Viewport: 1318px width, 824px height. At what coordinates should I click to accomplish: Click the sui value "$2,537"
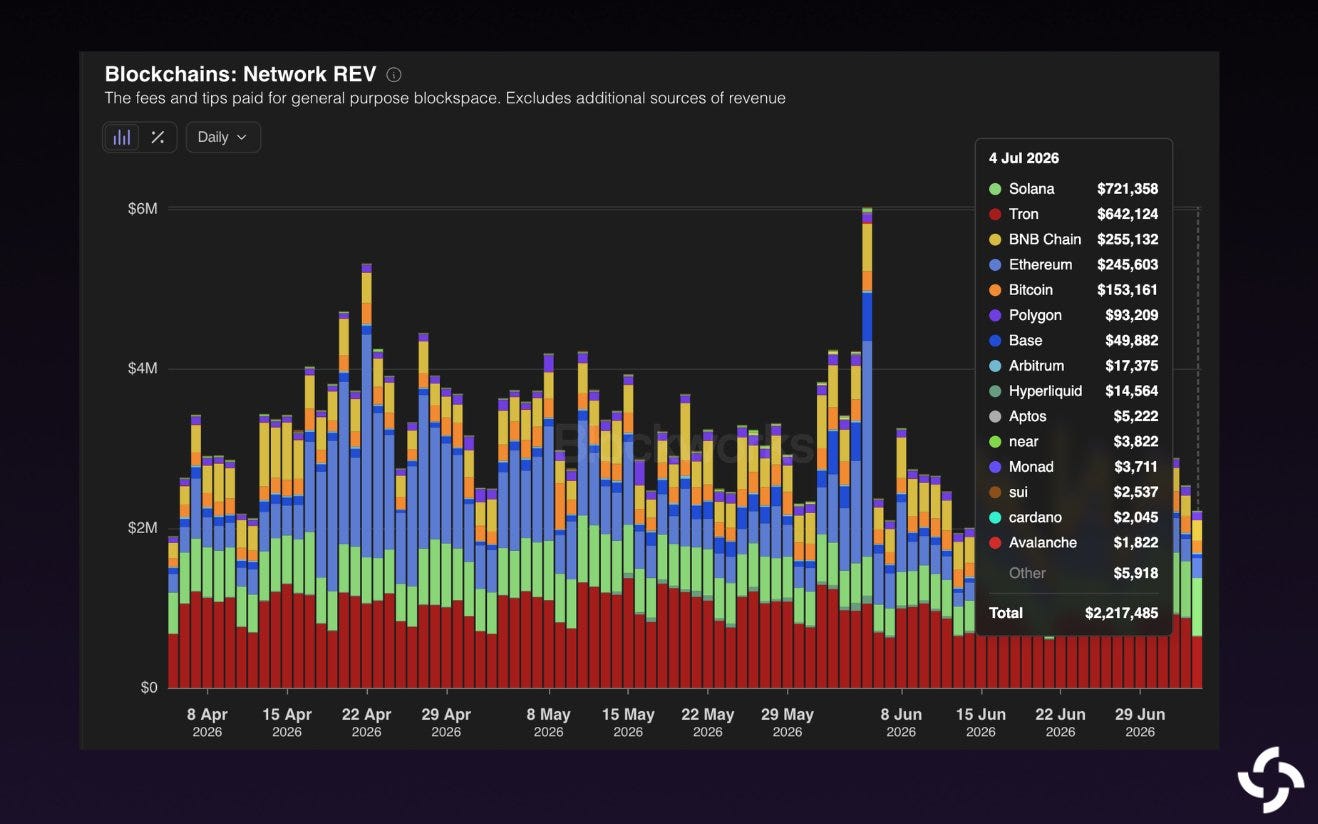click(x=1135, y=492)
